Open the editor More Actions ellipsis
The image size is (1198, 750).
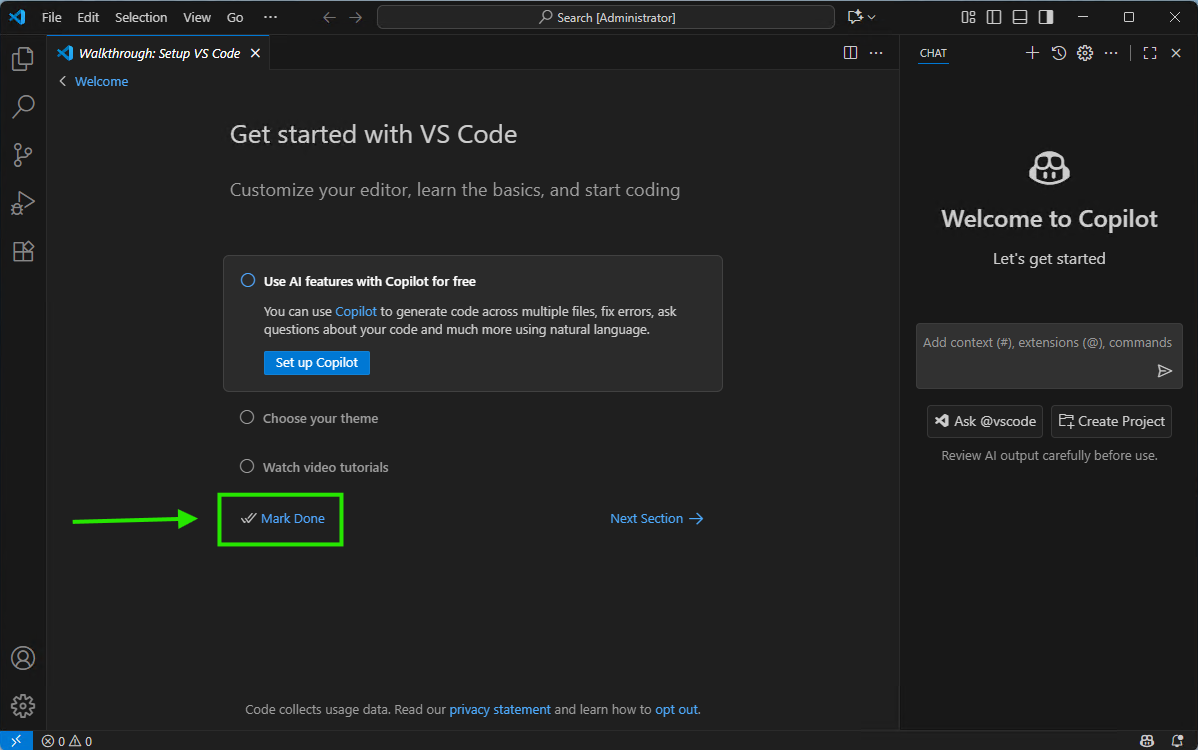pos(876,53)
